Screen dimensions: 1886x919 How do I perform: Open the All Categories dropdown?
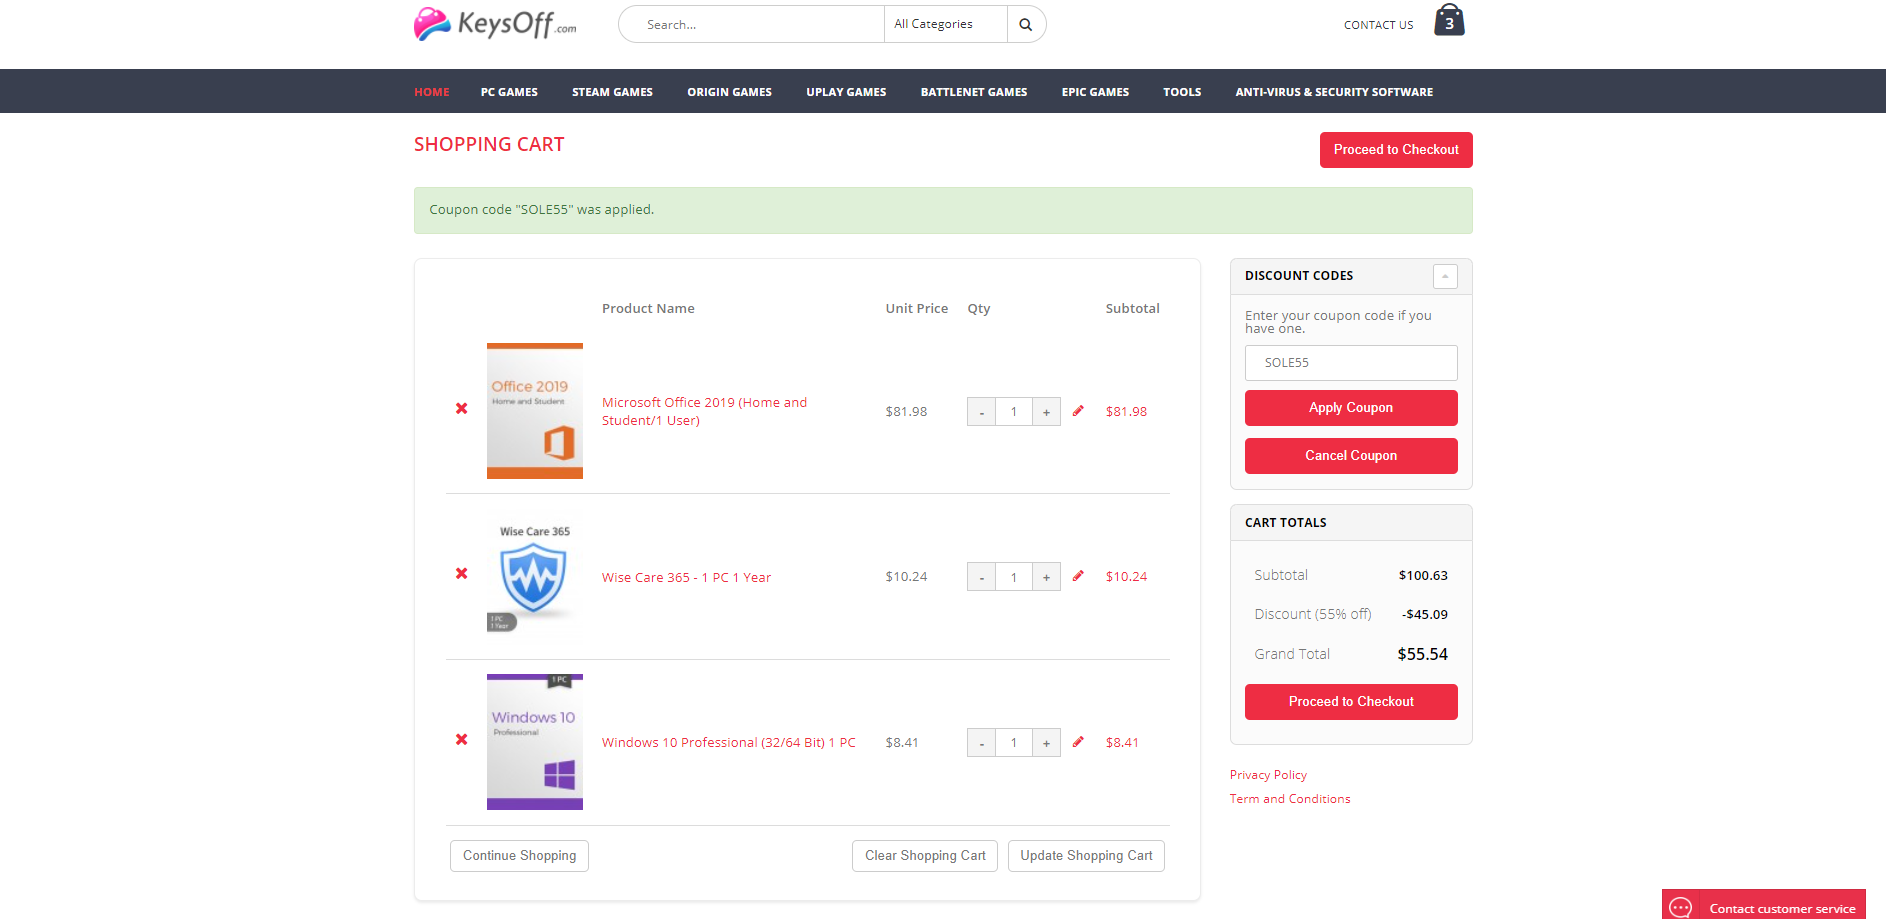coord(945,24)
